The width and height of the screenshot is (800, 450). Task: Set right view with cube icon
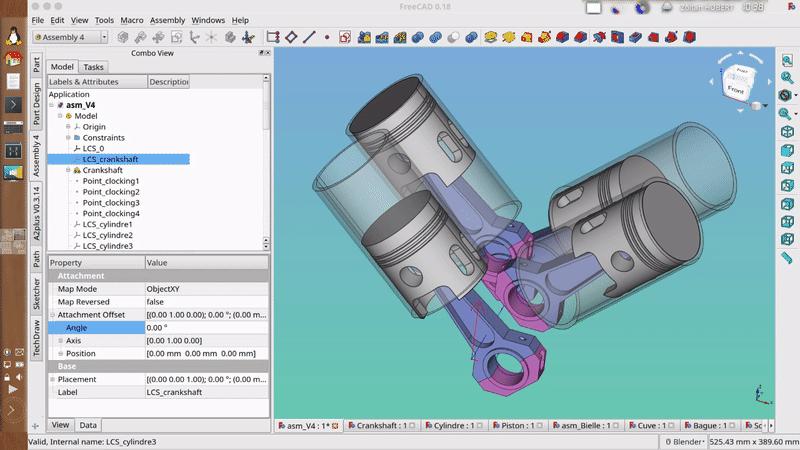[787, 186]
